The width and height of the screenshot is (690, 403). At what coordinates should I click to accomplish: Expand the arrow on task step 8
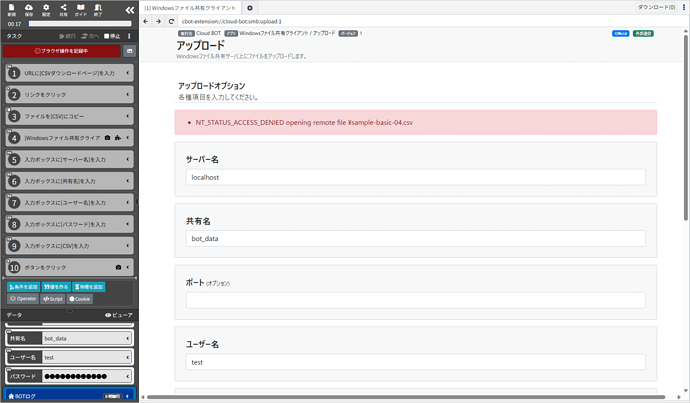[x=128, y=224]
